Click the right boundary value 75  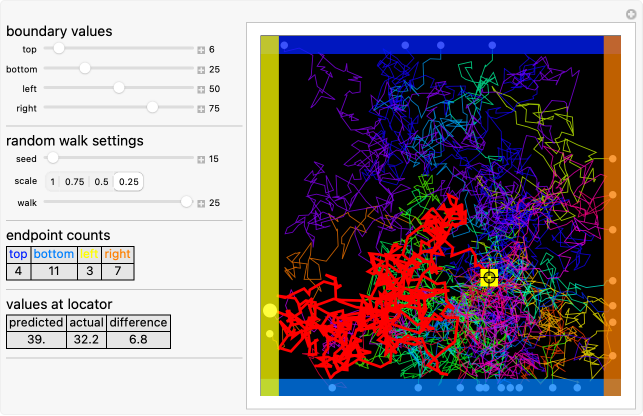[x=214, y=109]
